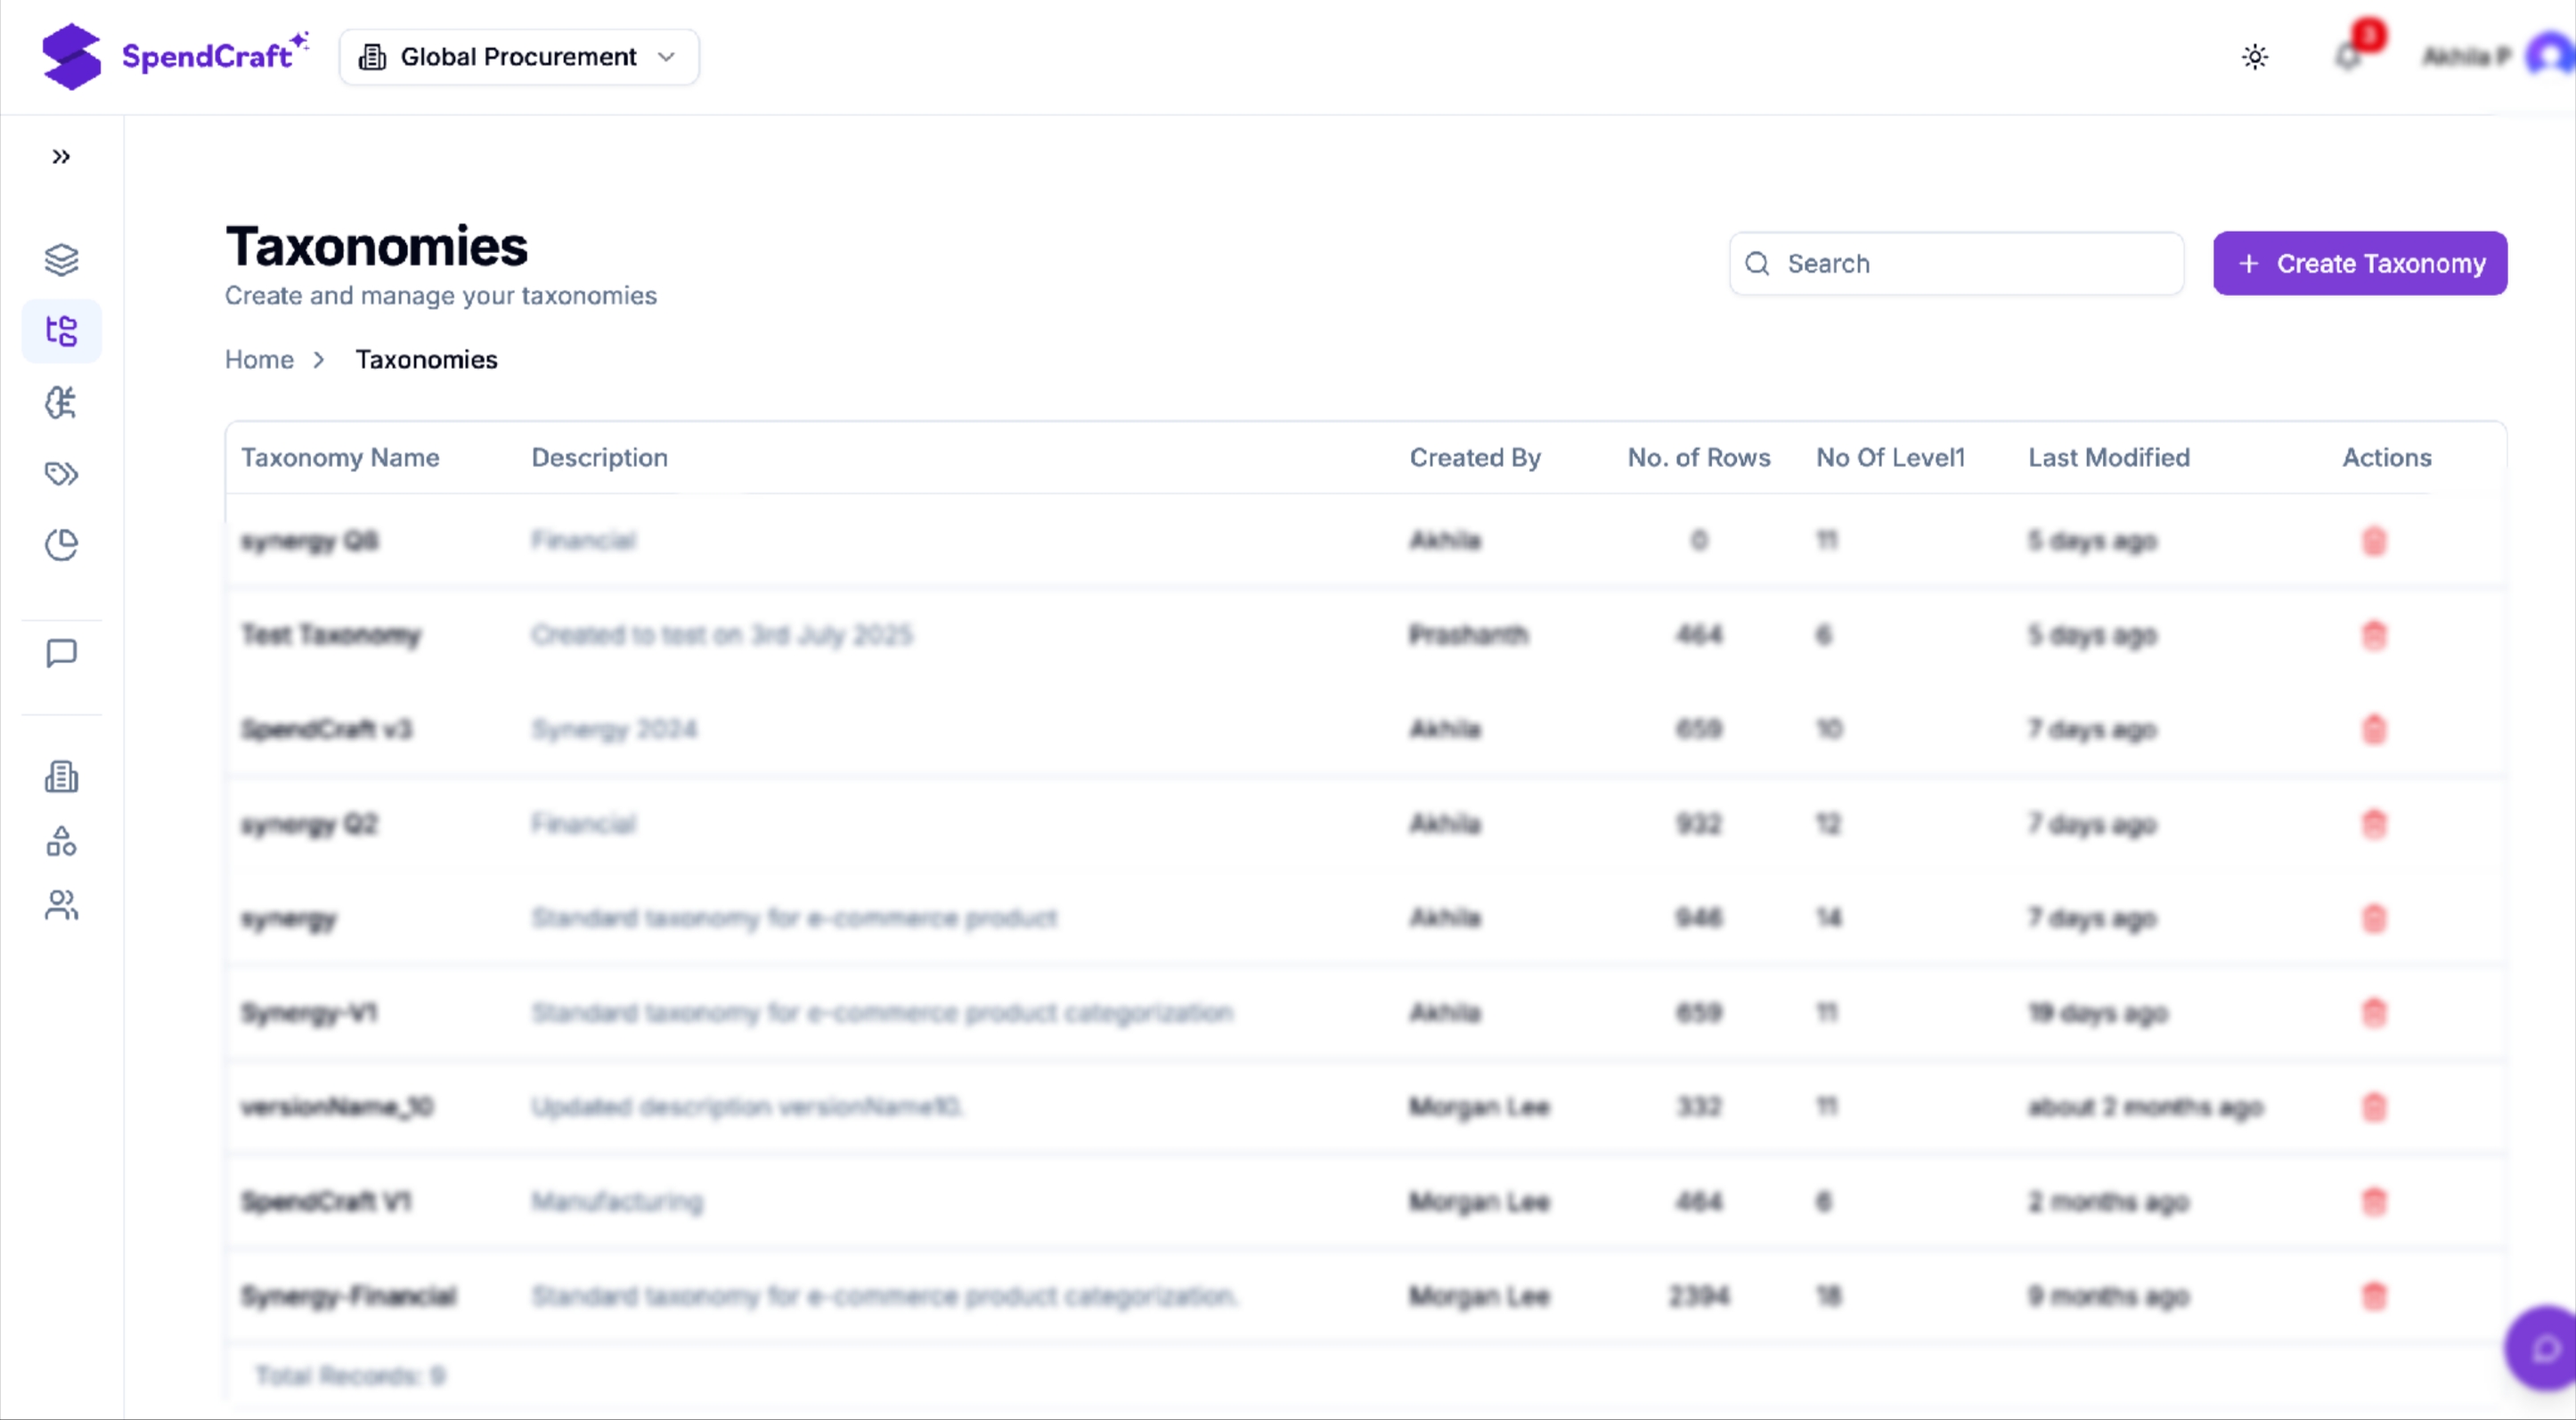The image size is (2576, 1420).
Task: Open the layers stack sidebar icon
Action: pyautogui.click(x=61, y=260)
